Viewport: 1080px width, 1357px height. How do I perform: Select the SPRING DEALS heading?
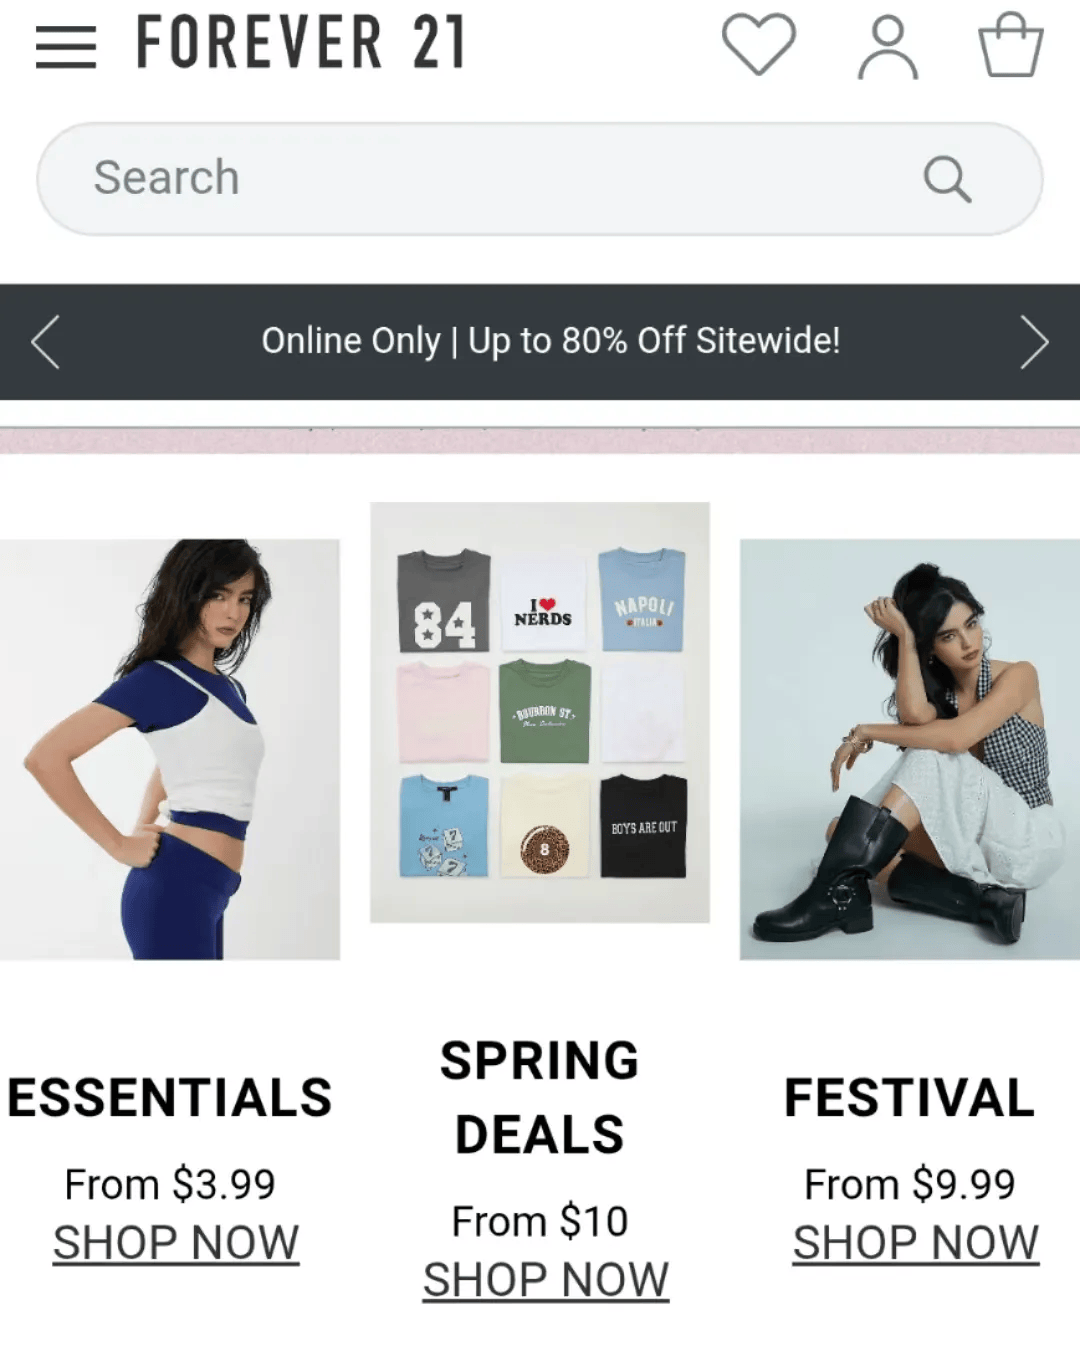click(540, 1097)
